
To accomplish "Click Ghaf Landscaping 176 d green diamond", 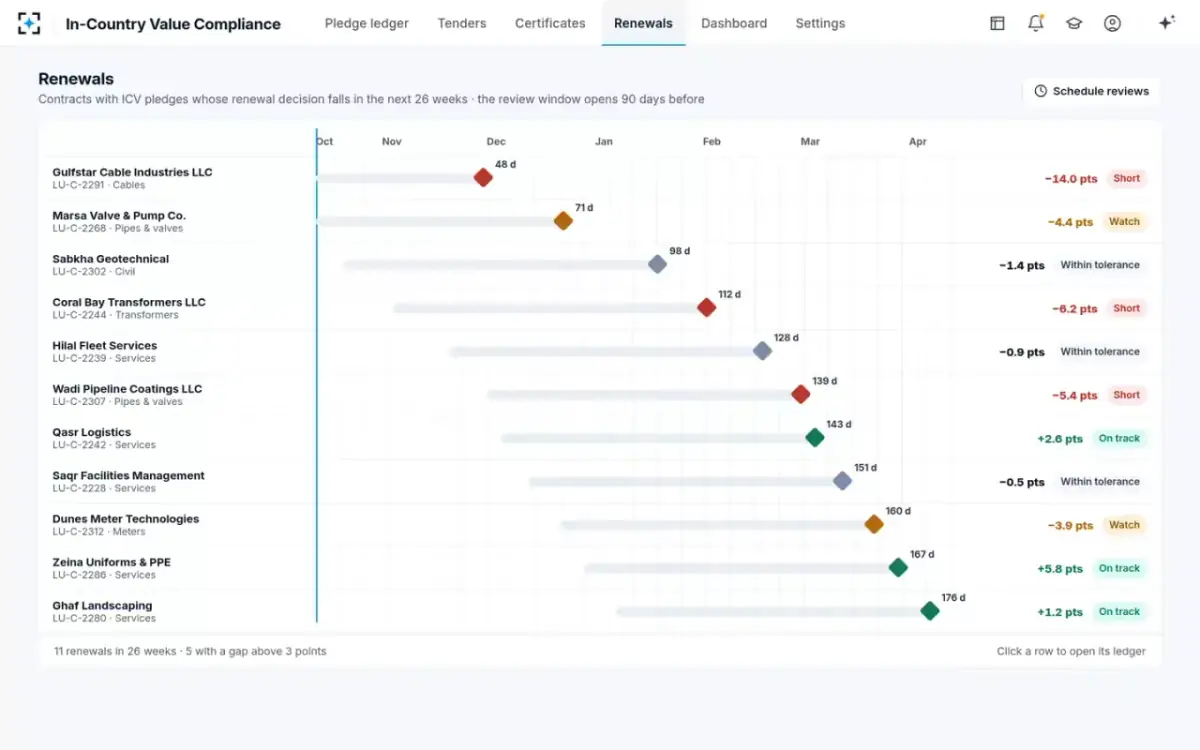I will (930, 611).
